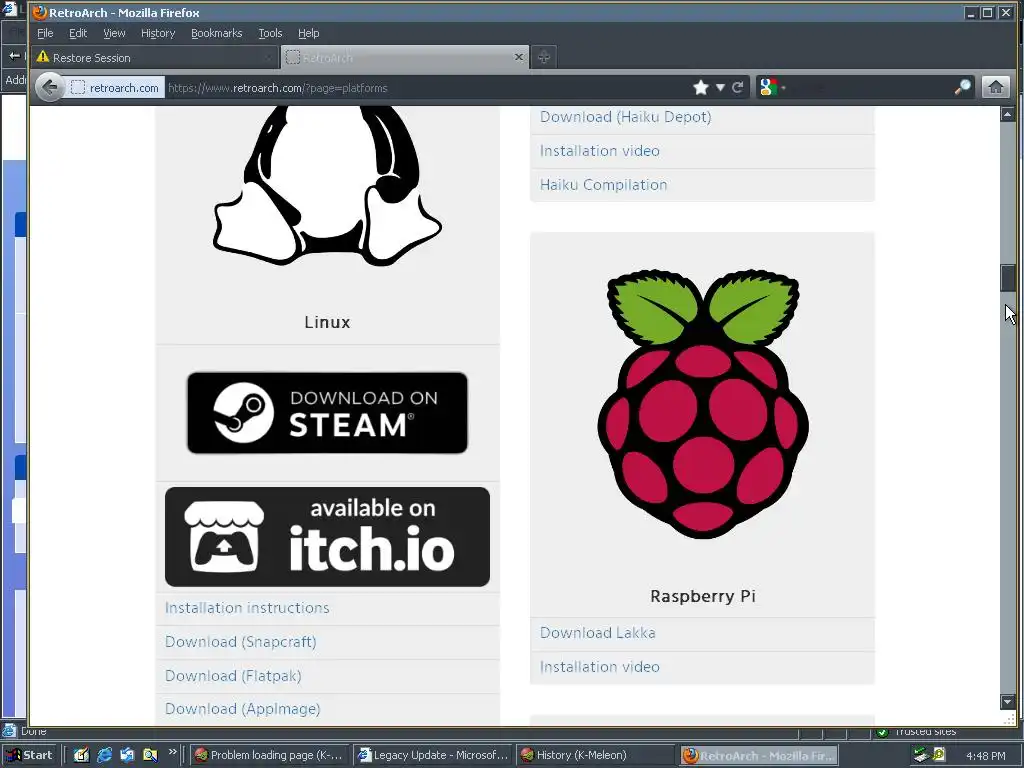Expand quick launch overflow chevron

pyautogui.click(x=172, y=752)
